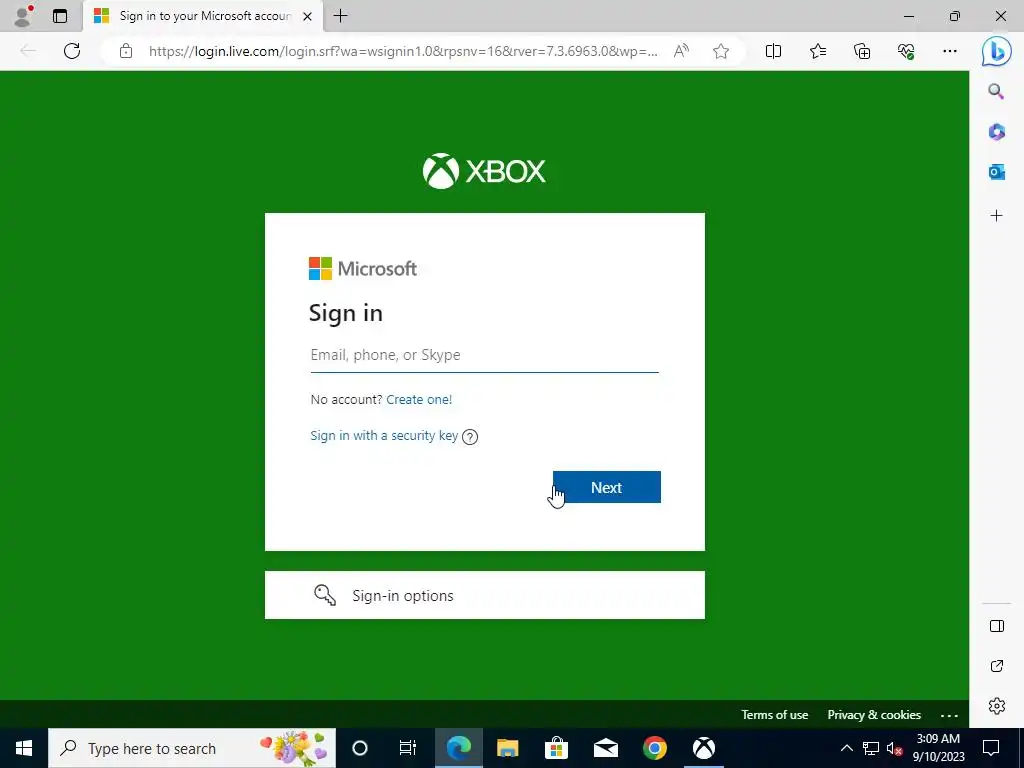Open Collections
The height and width of the screenshot is (768, 1024).
pyautogui.click(x=862, y=51)
